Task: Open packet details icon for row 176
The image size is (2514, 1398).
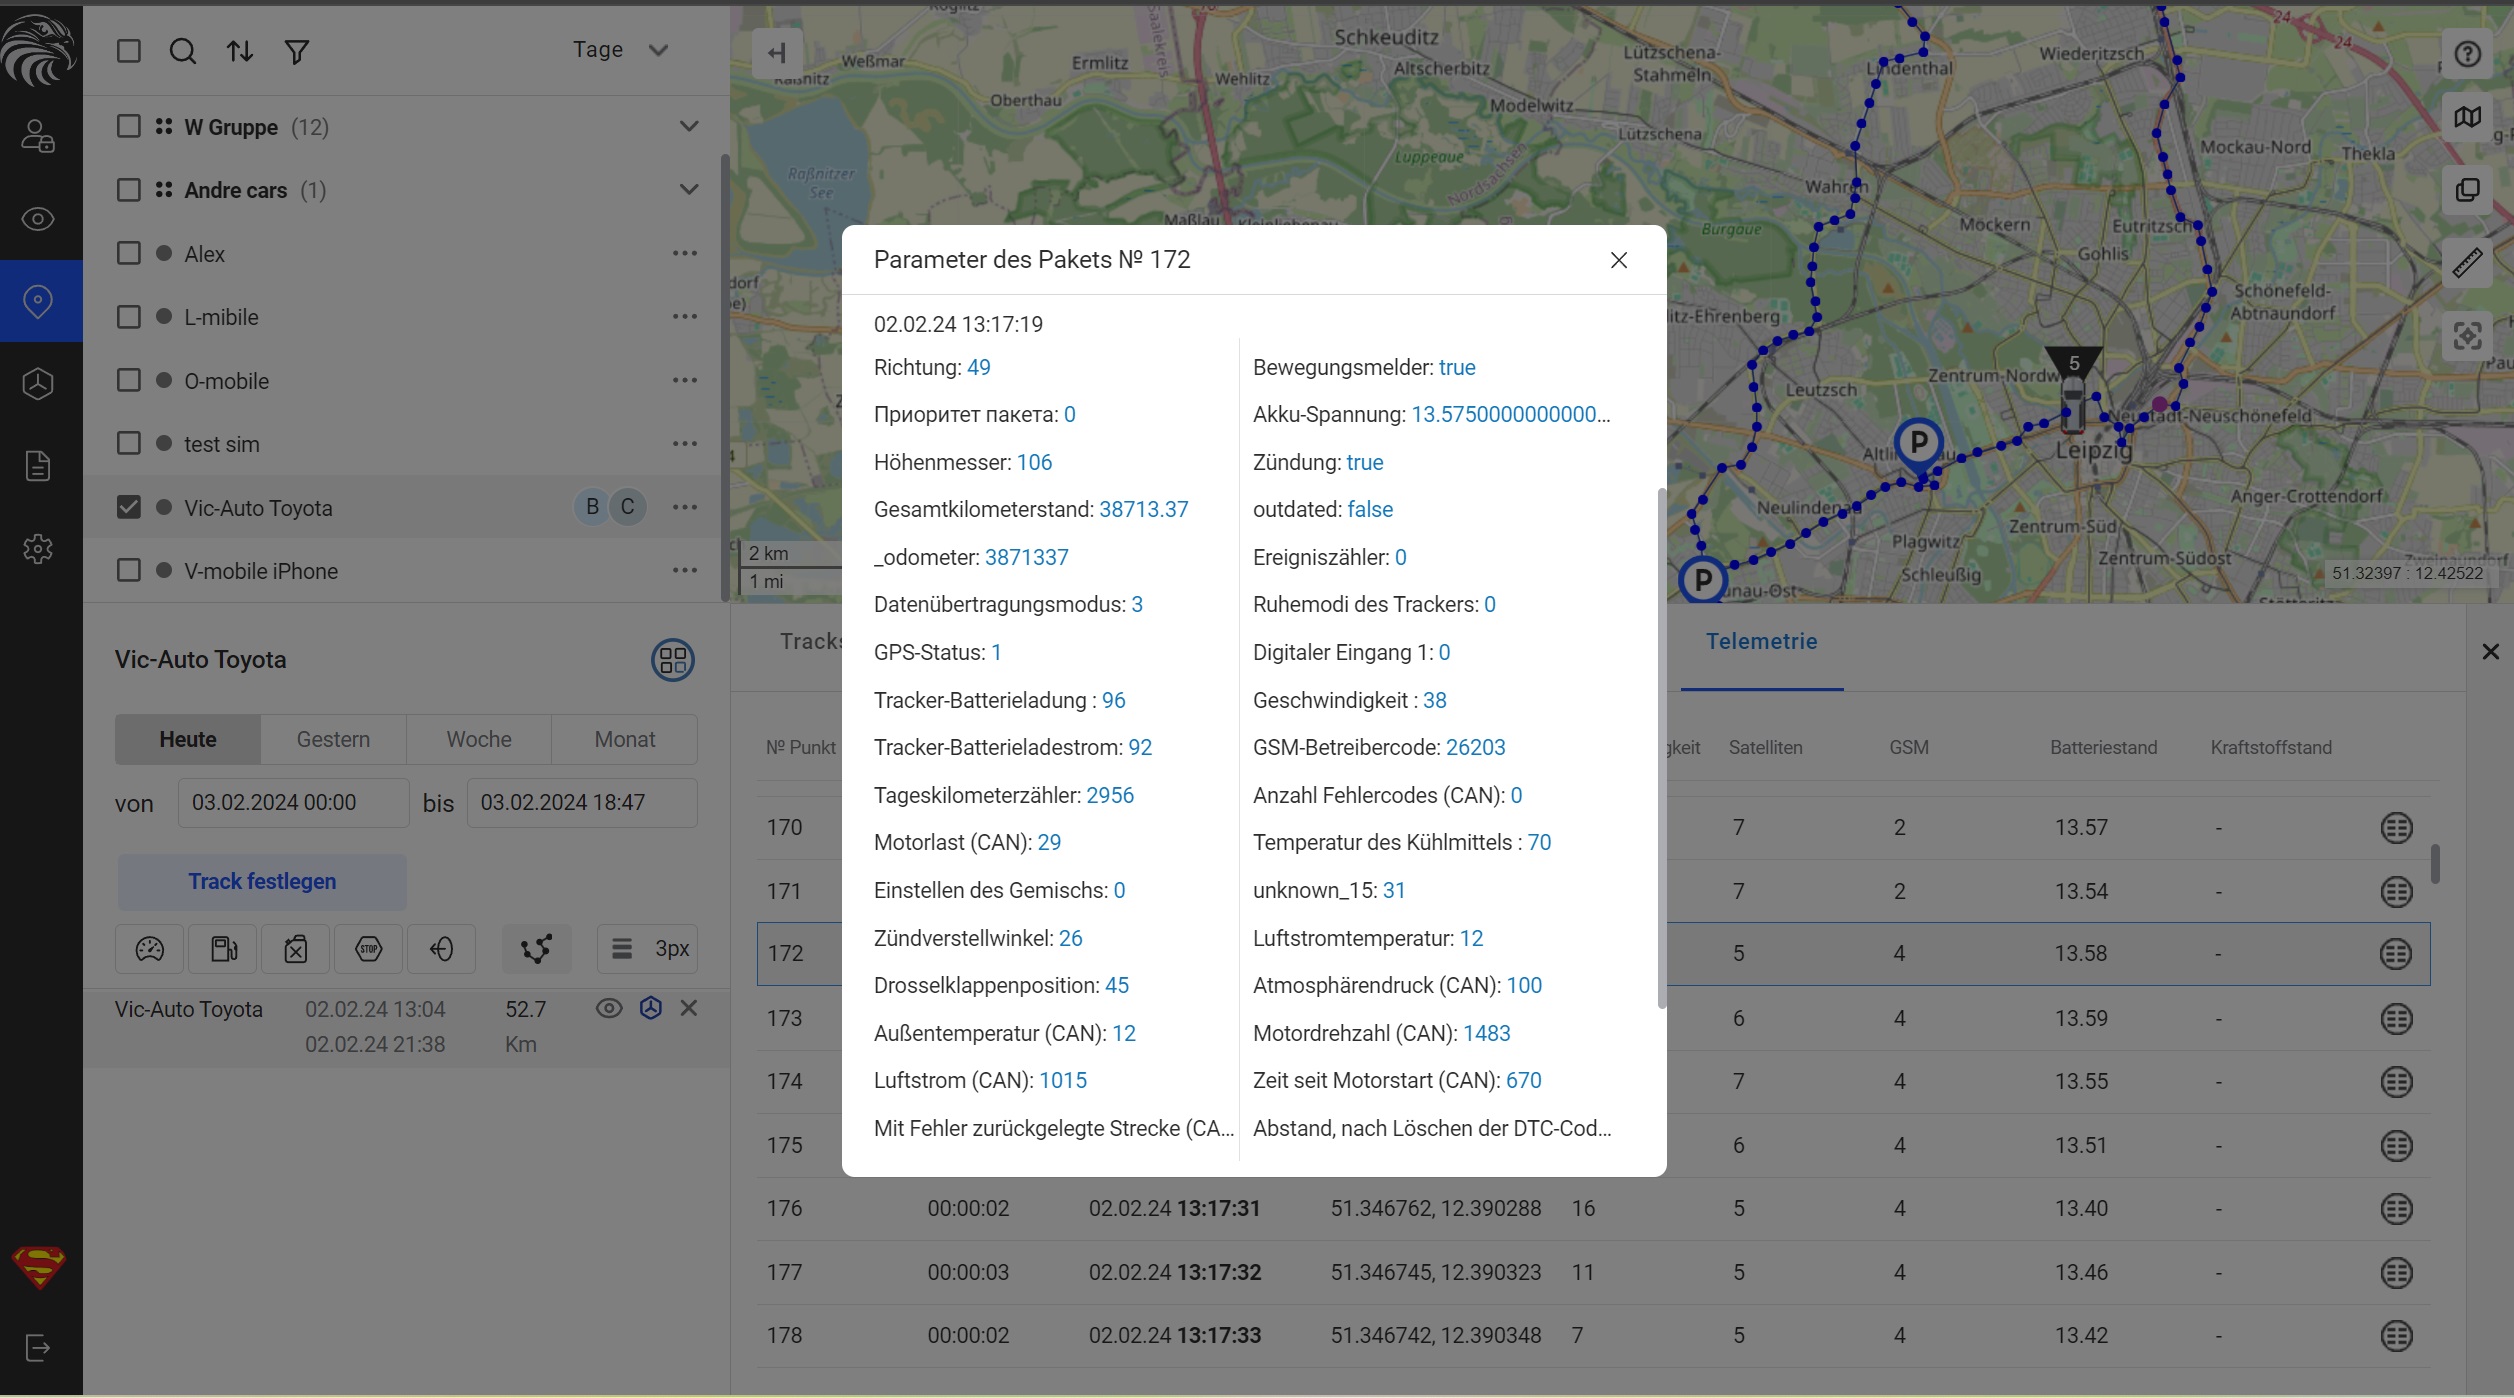Action: tap(2397, 1209)
